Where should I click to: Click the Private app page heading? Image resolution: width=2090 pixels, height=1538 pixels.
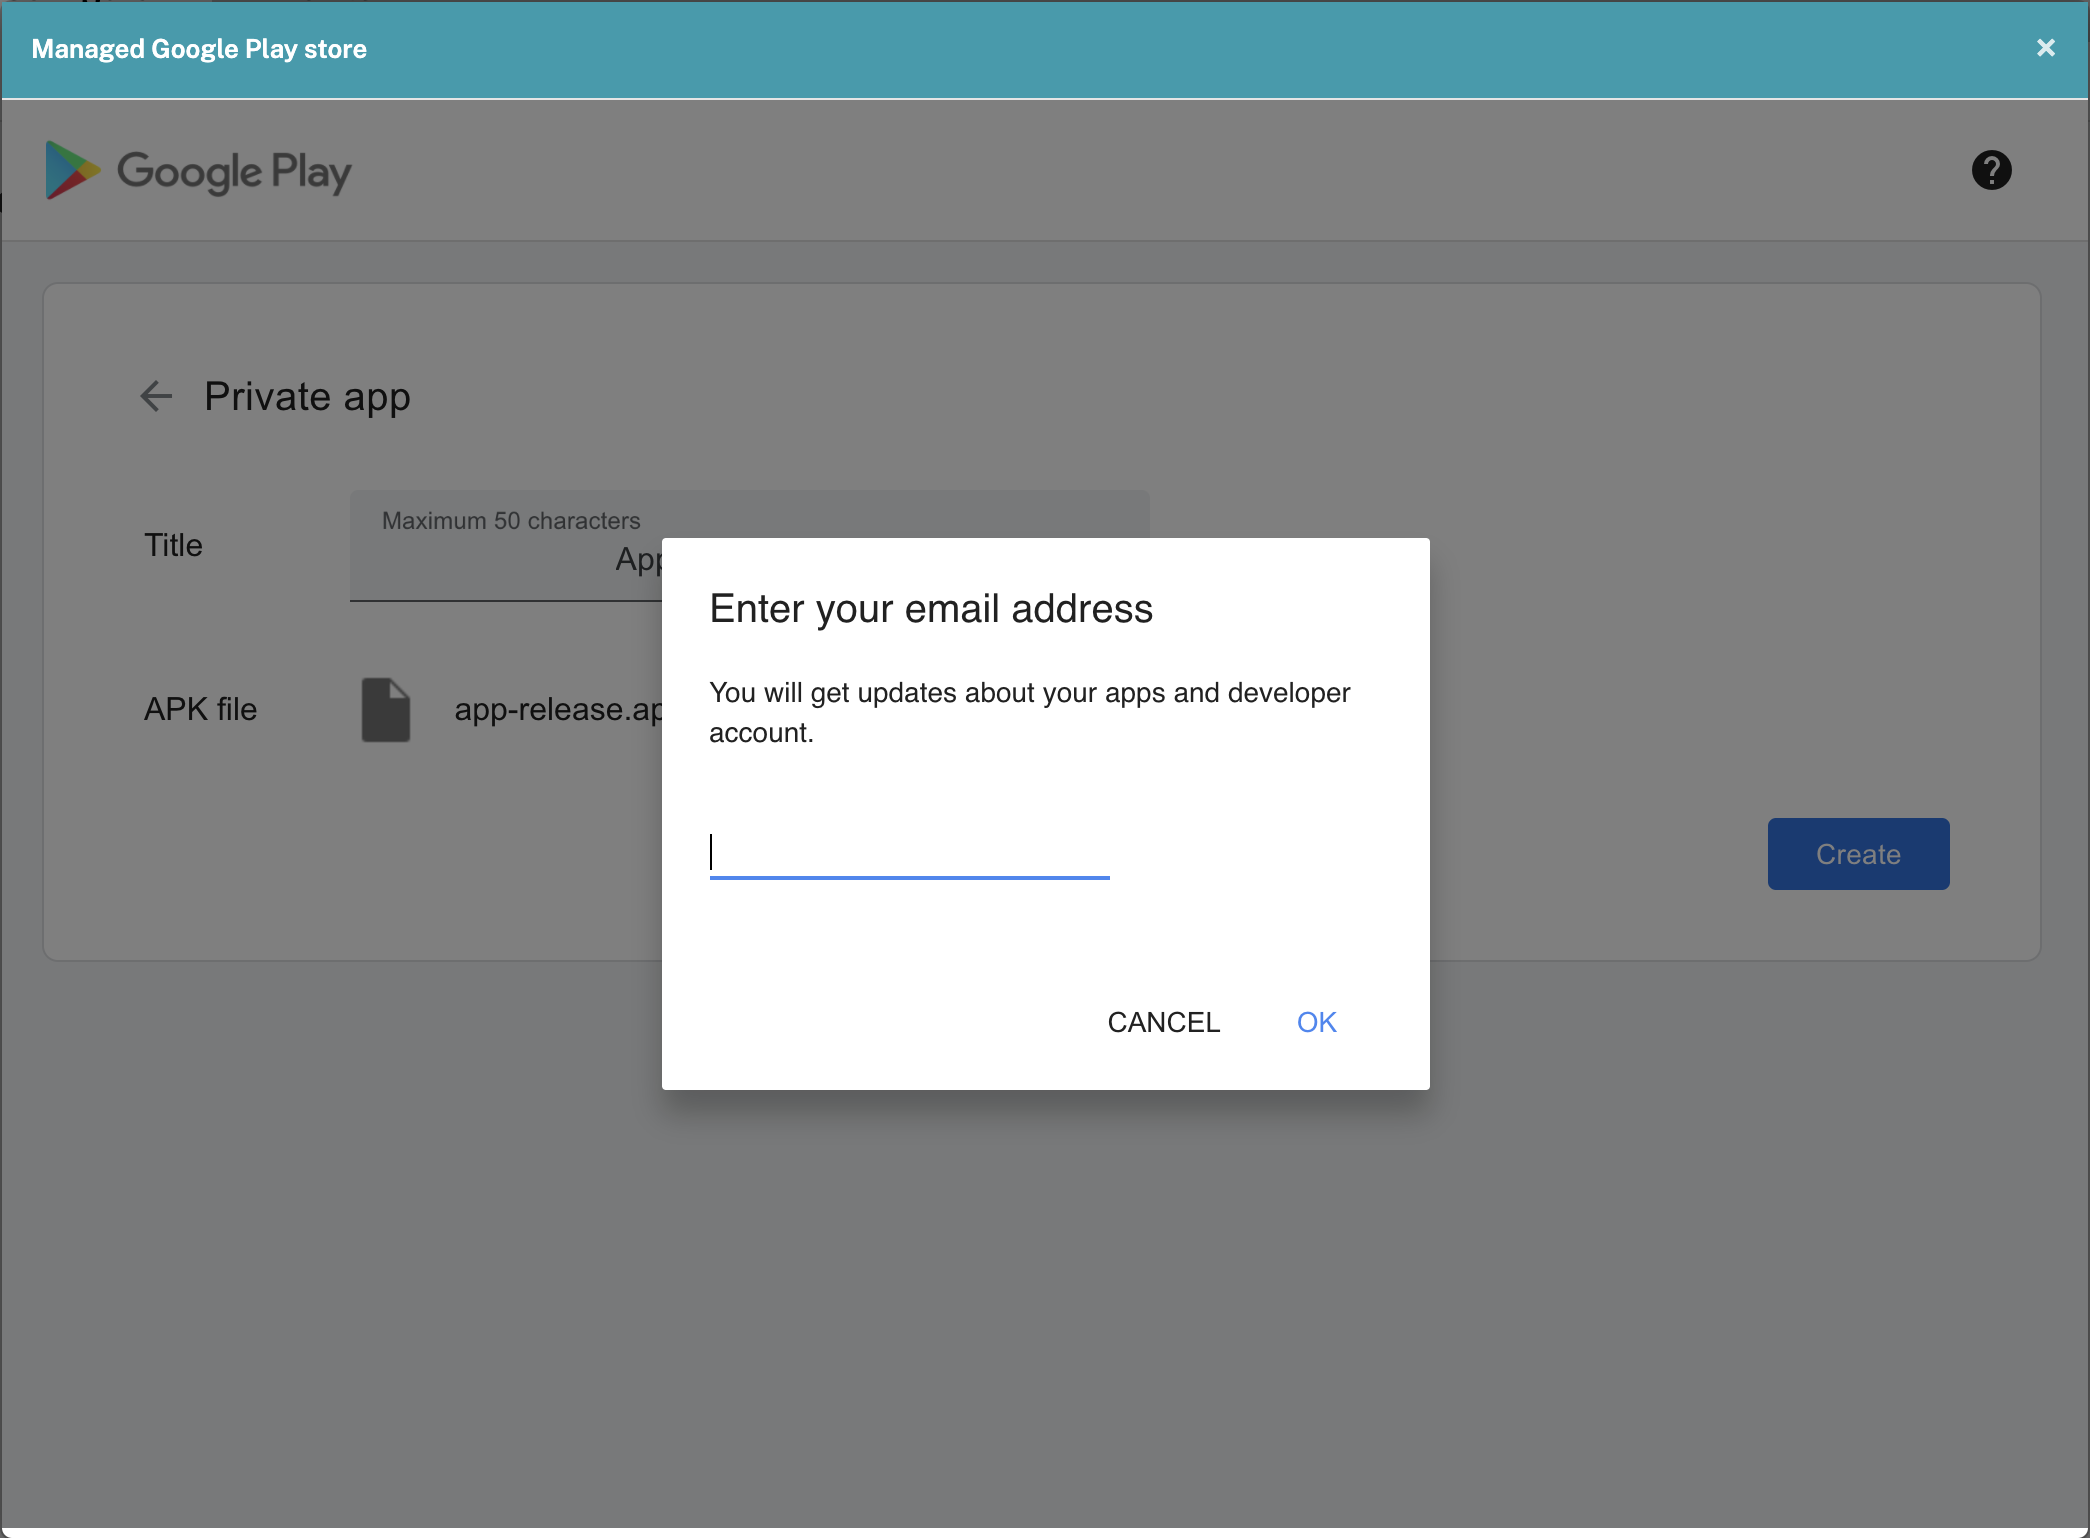(307, 397)
